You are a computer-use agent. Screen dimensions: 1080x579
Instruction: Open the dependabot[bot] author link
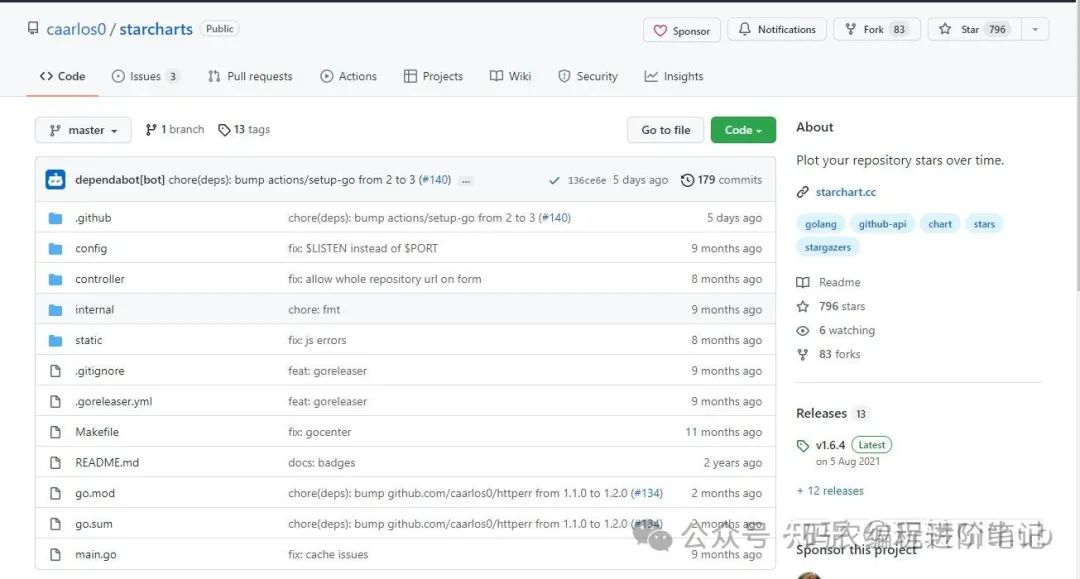point(120,180)
